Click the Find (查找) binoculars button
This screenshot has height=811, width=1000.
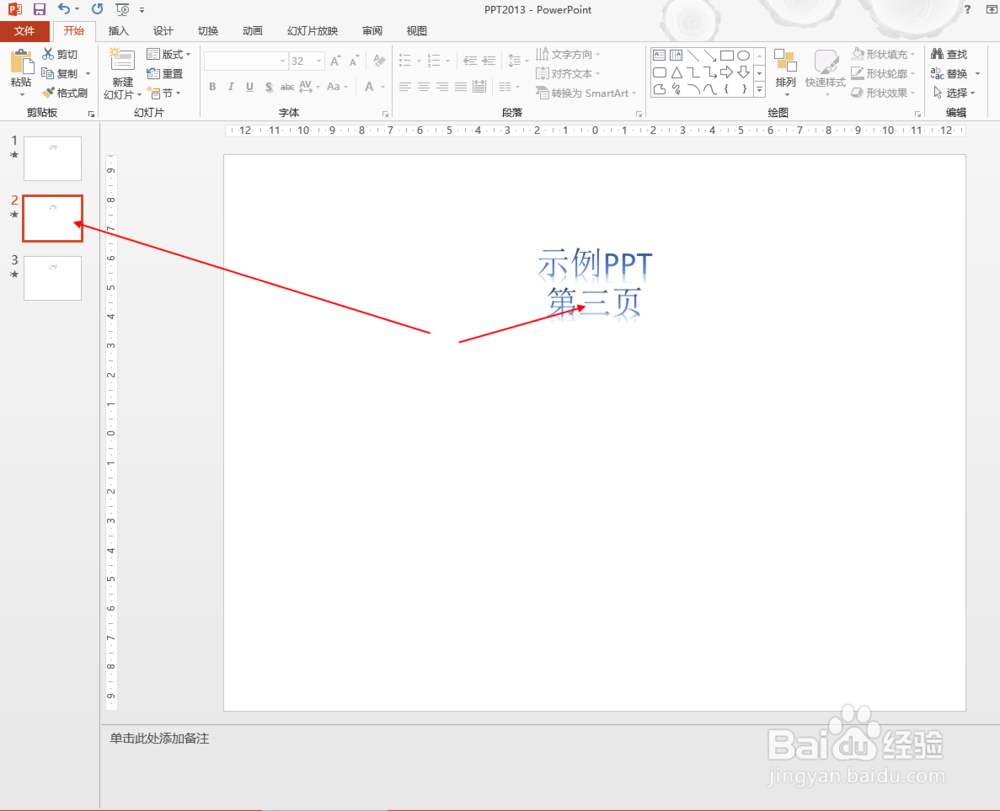pyautogui.click(x=949, y=54)
